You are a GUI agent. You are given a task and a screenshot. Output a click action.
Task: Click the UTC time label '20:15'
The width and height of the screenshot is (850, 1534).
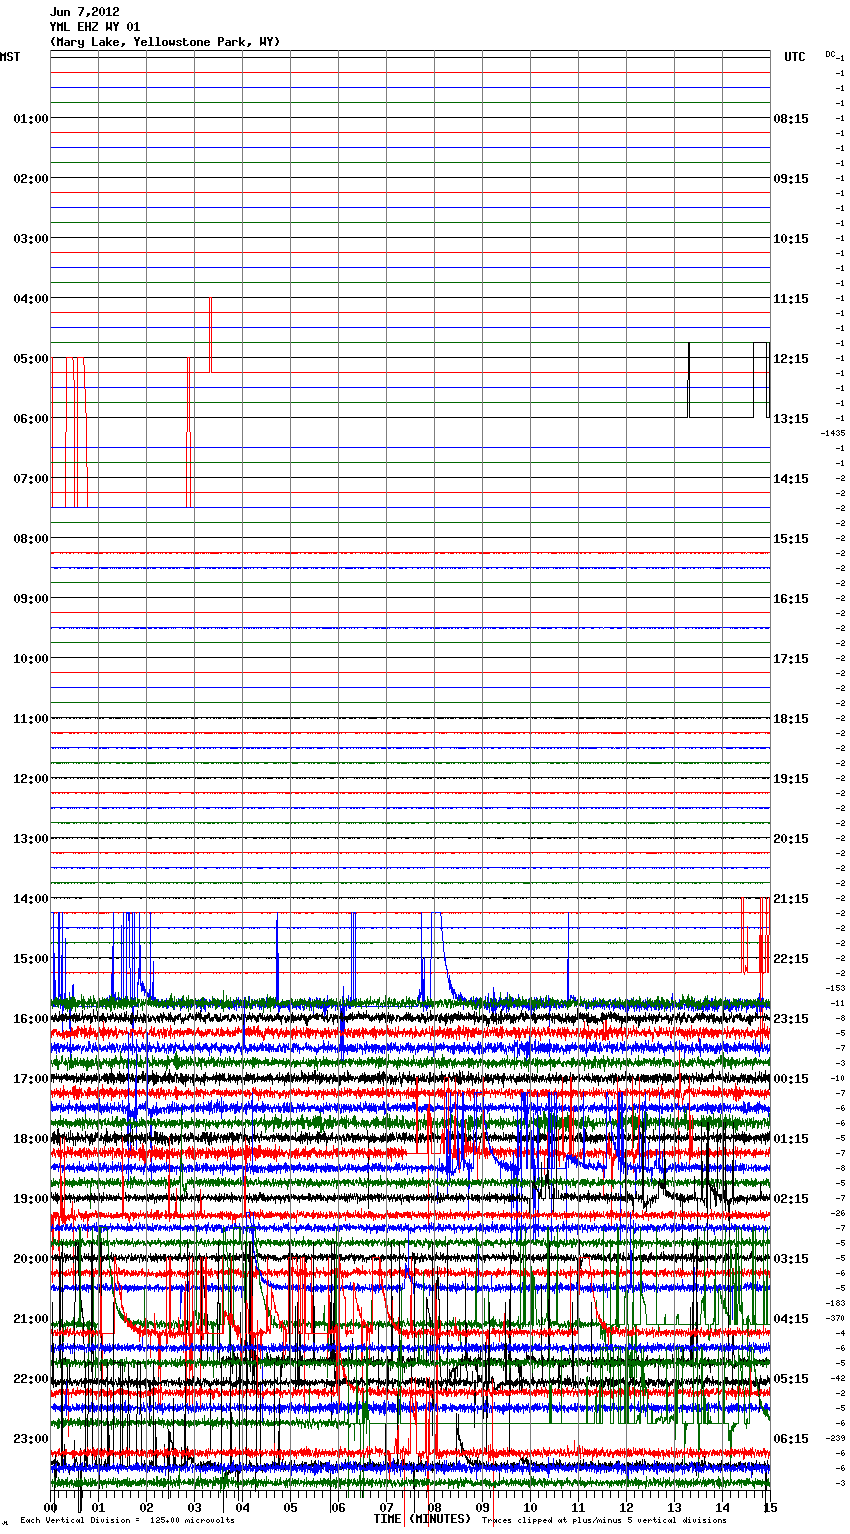coord(791,839)
